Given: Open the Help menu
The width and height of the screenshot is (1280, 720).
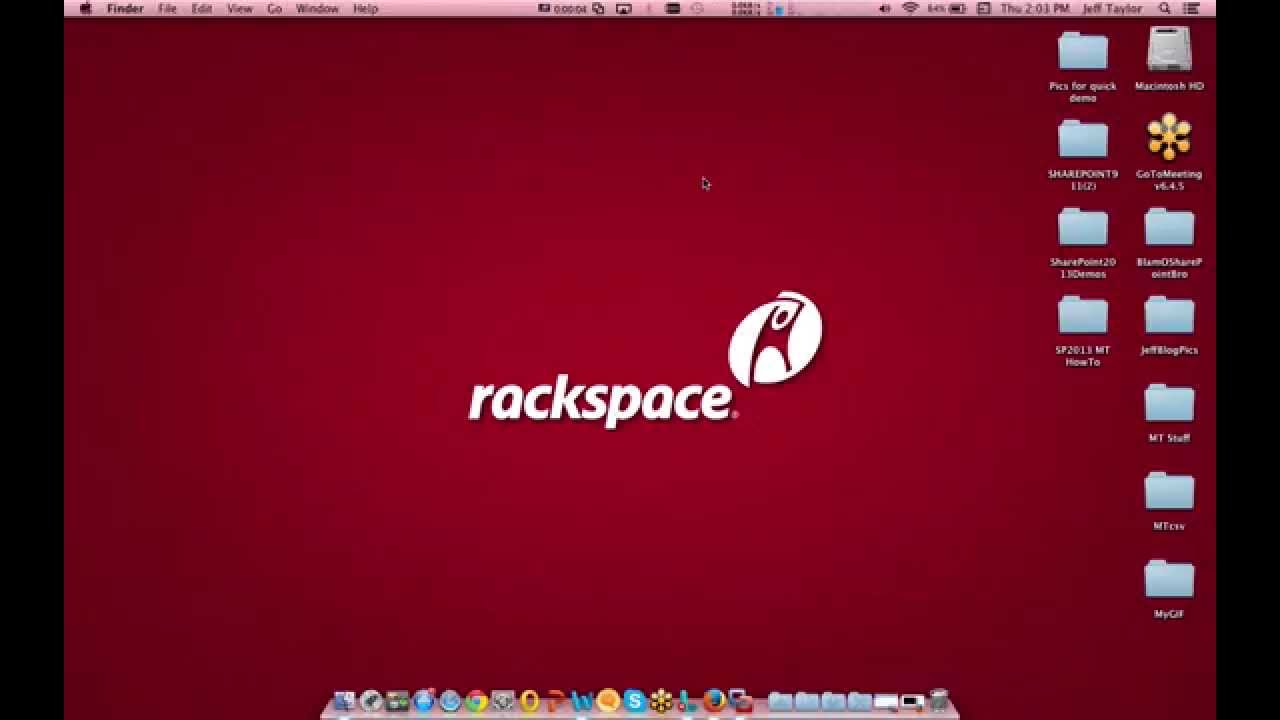Looking at the screenshot, I should tap(365, 8).
